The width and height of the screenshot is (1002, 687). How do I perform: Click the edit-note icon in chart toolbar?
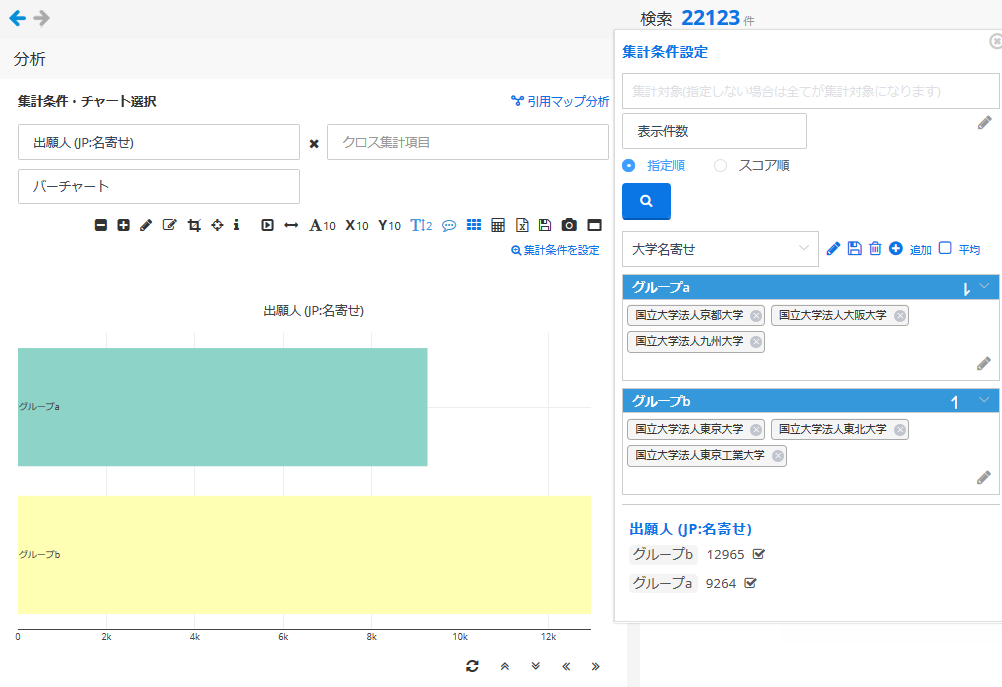(x=169, y=225)
